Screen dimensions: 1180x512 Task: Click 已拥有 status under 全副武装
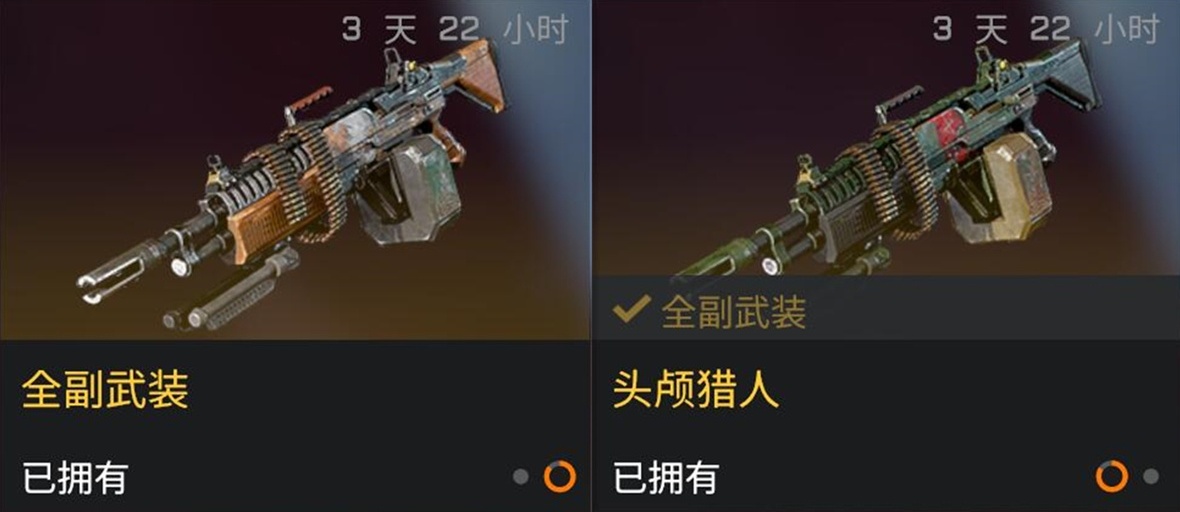[x=75, y=477]
